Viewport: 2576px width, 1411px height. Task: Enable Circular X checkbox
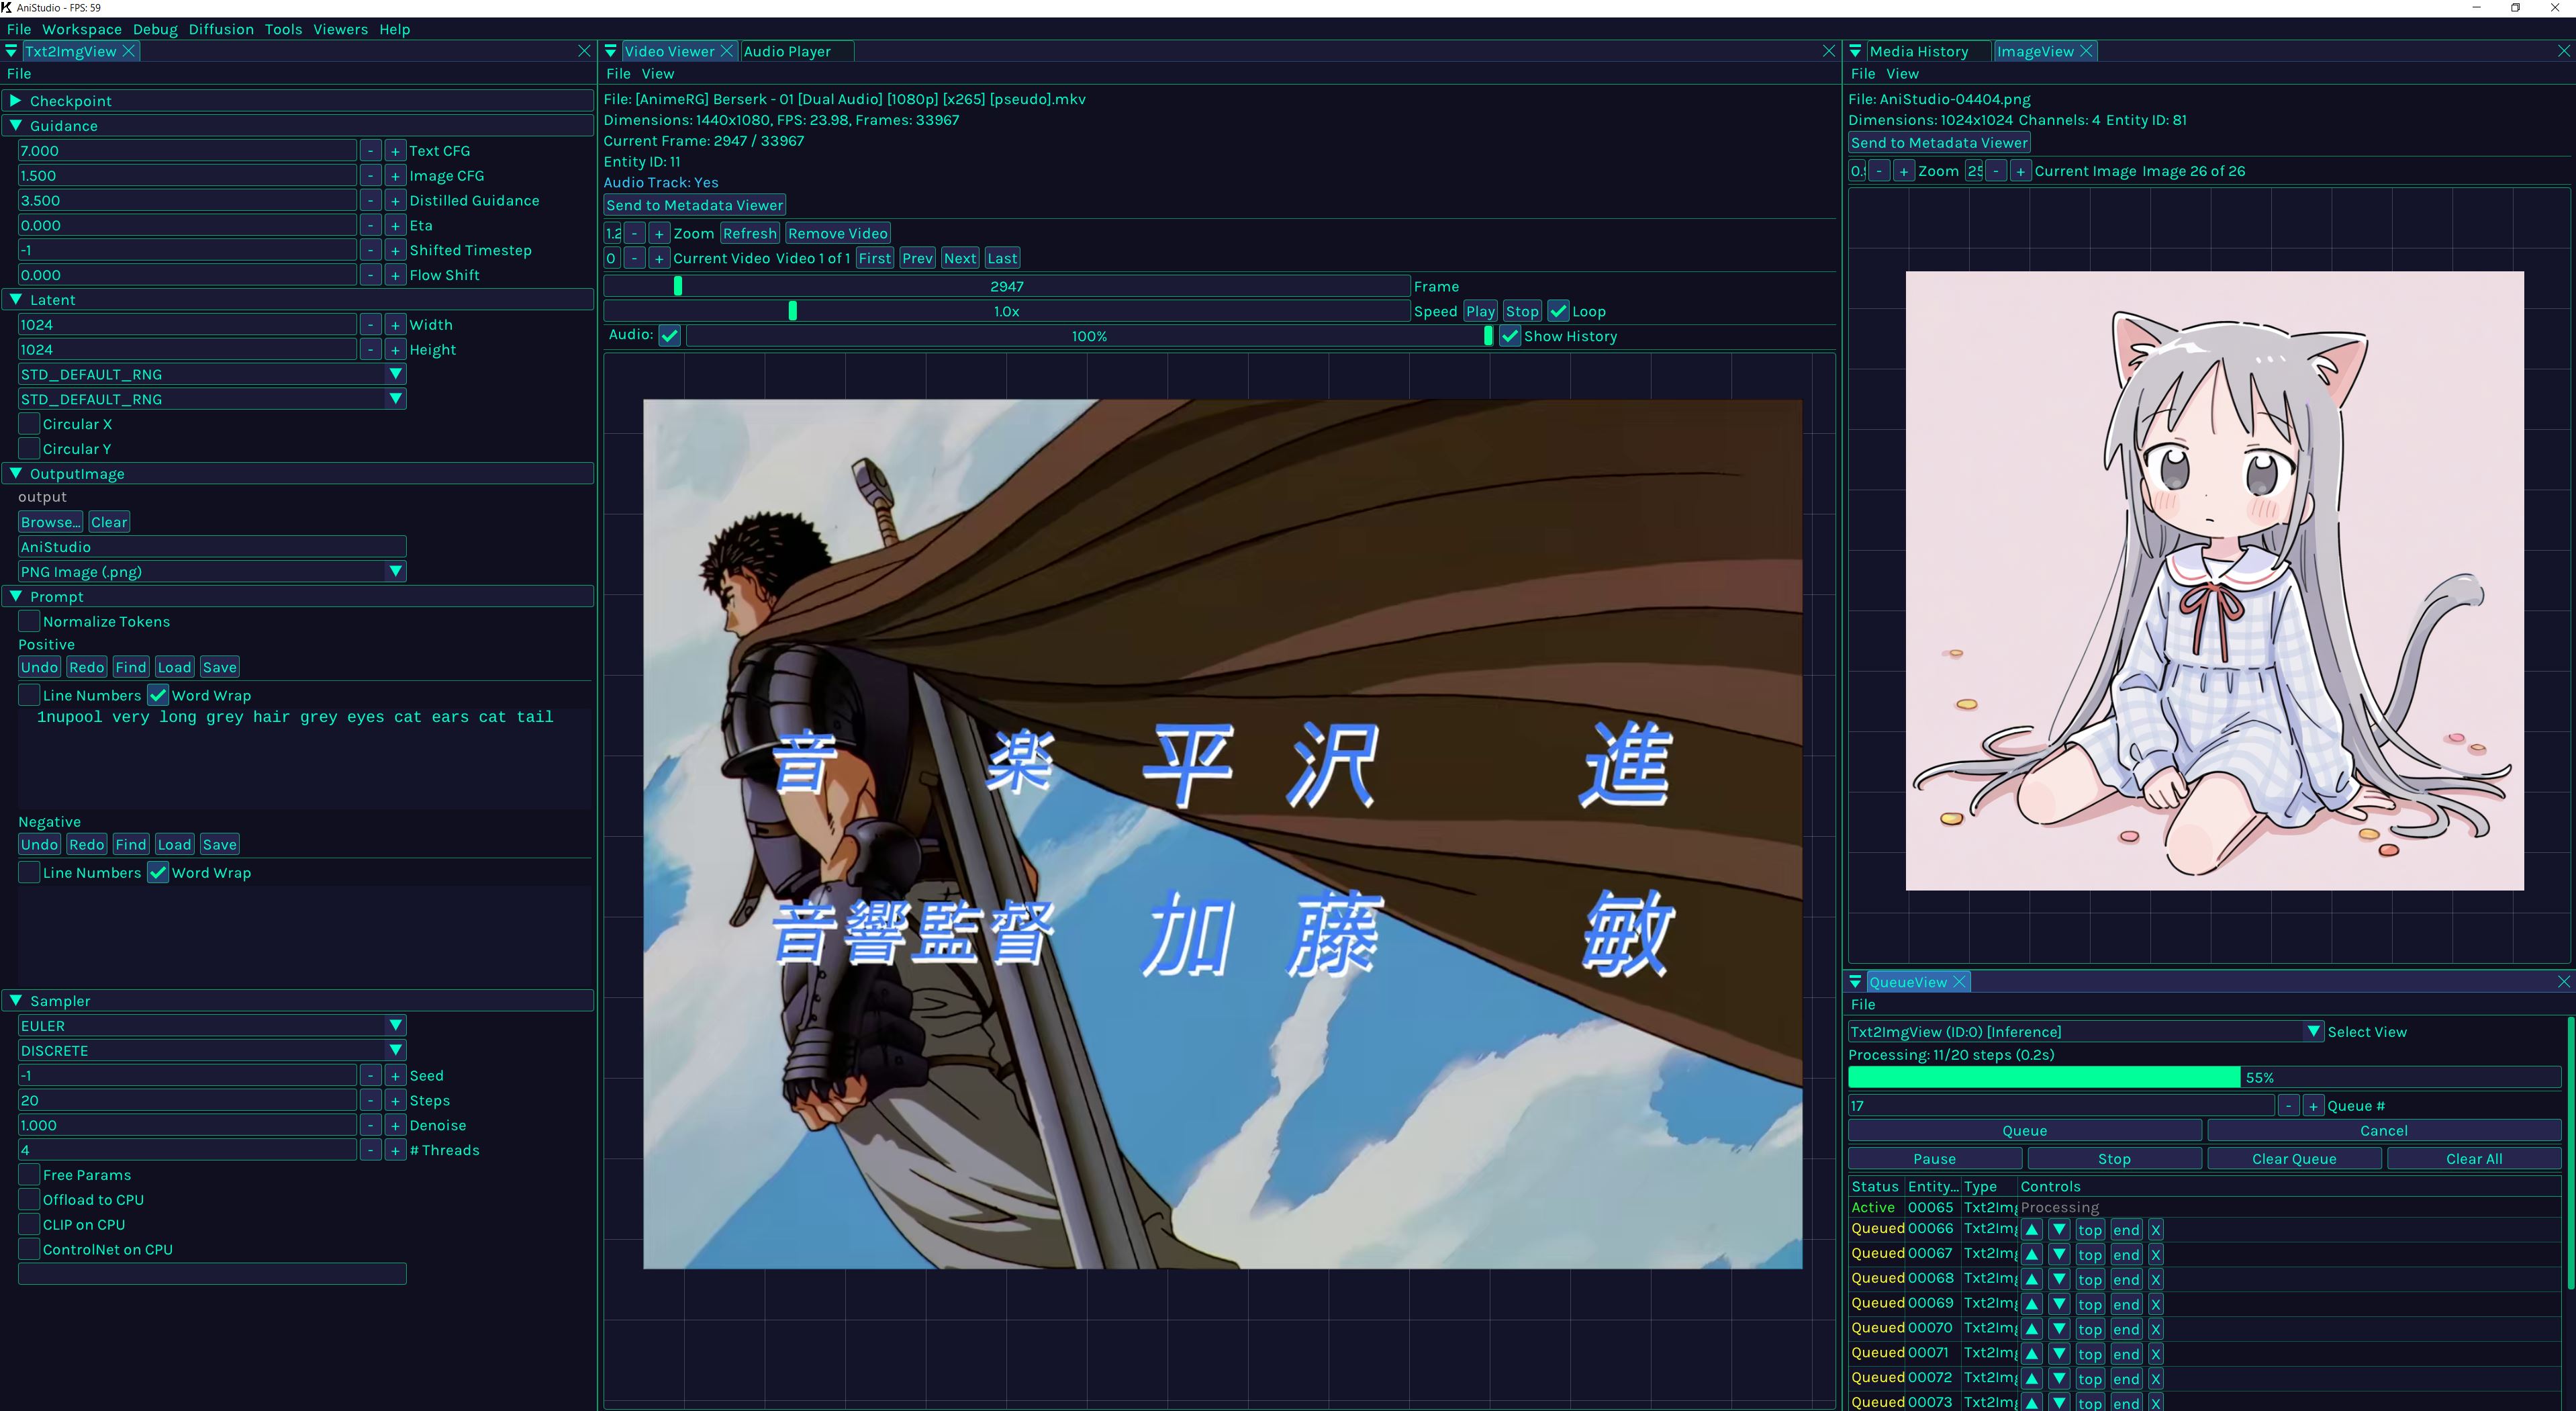(29, 424)
